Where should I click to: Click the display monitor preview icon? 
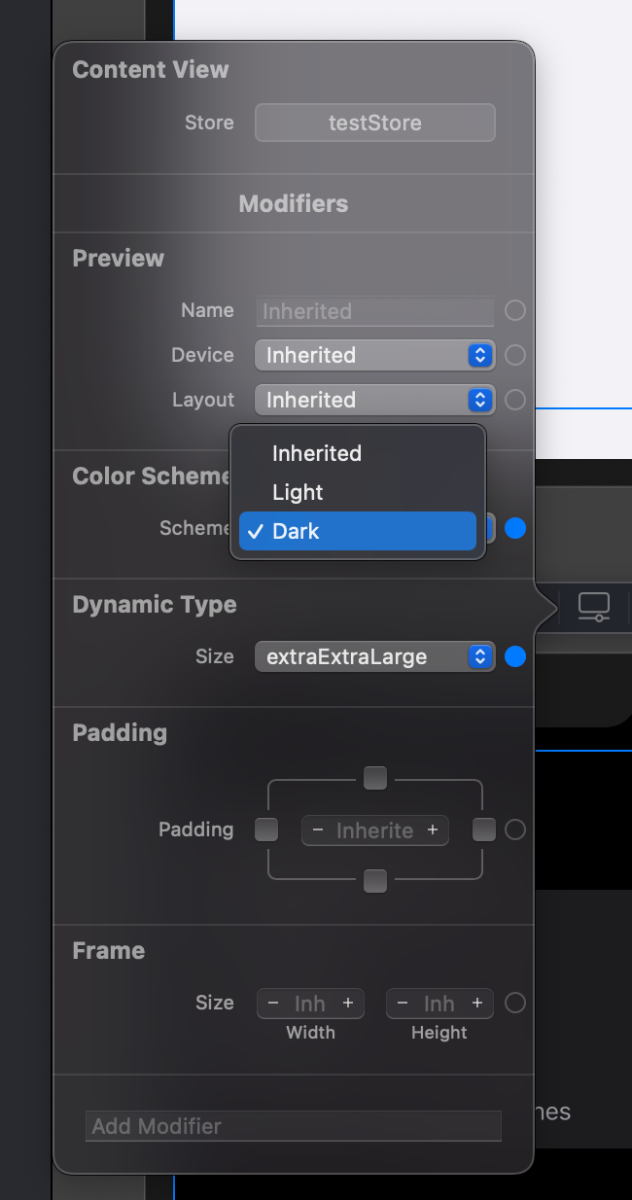pos(594,606)
